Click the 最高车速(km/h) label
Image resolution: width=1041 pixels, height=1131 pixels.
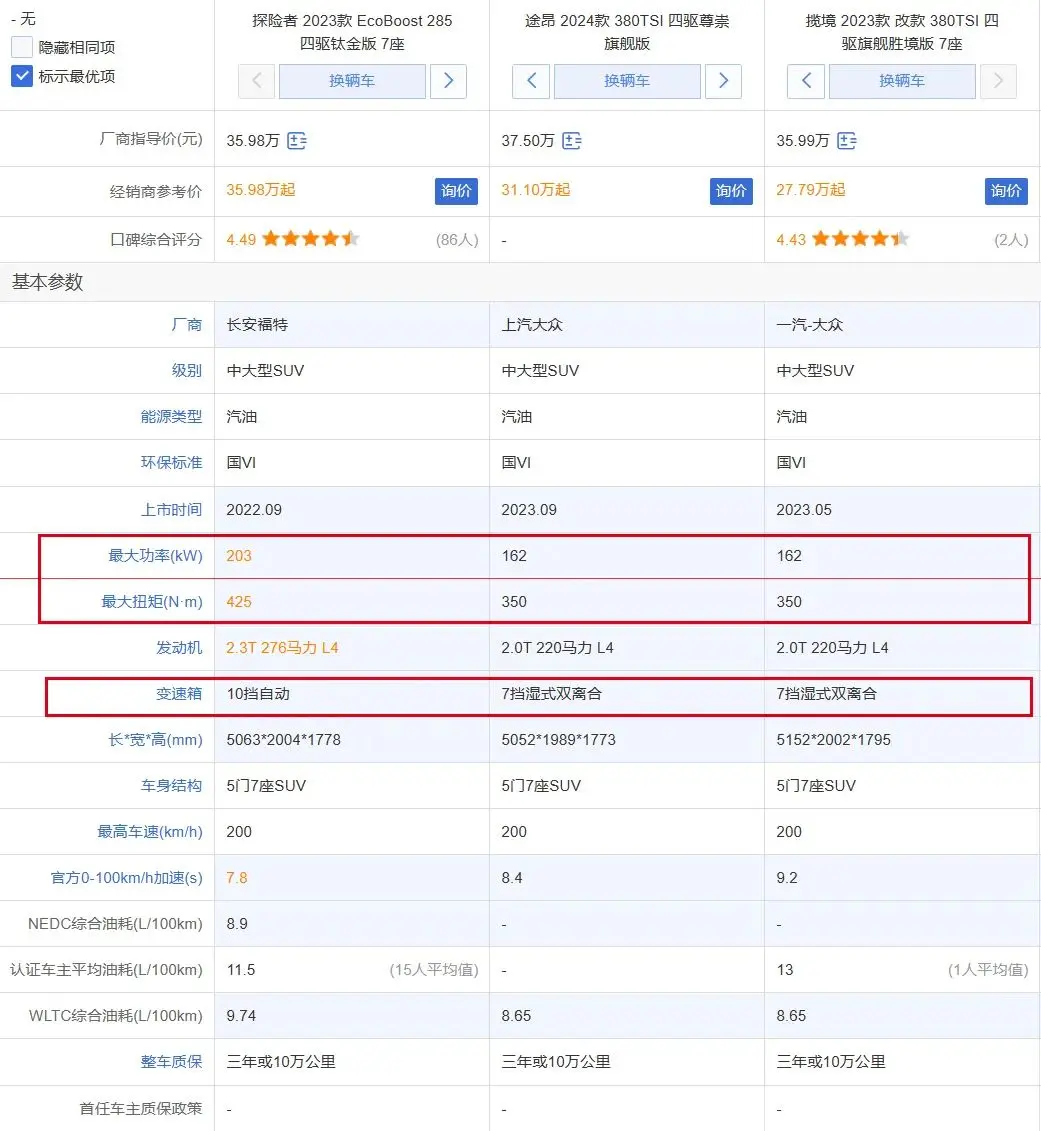(150, 832)
